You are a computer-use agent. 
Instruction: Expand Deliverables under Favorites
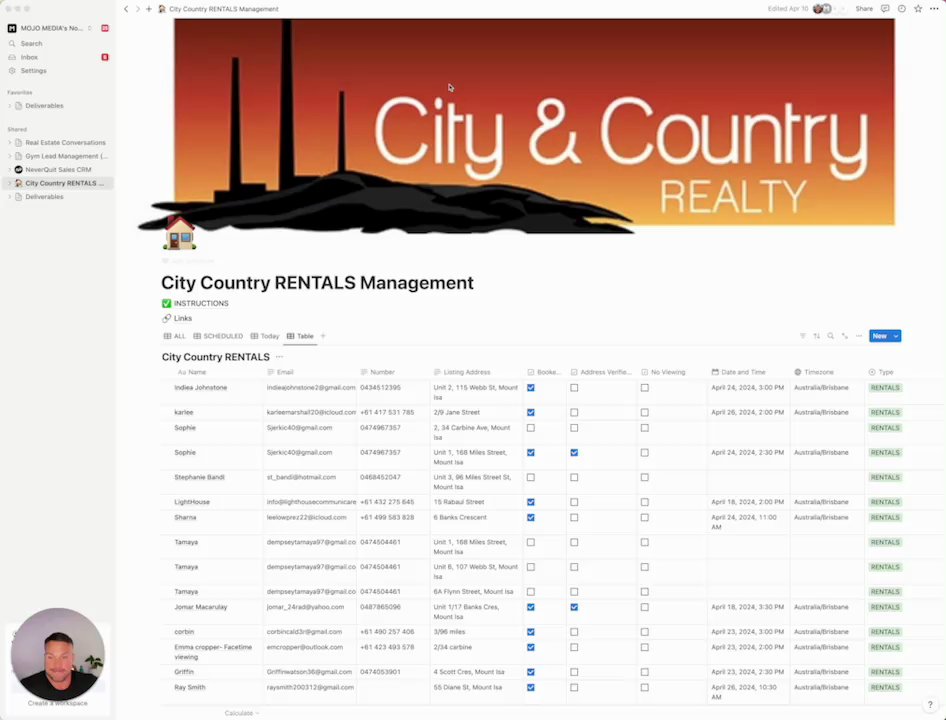click(x=10, y=106)
